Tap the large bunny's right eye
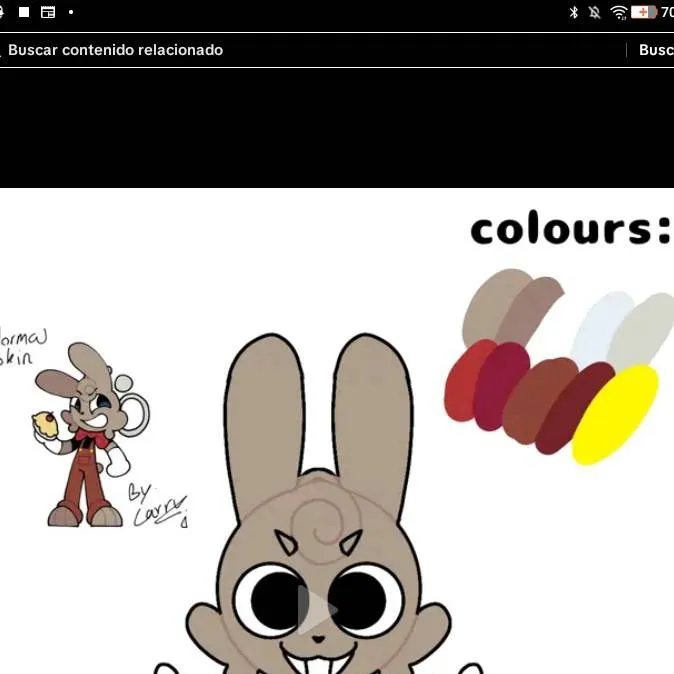The width and height of the screenshot is (674, 674). (365, 600)
